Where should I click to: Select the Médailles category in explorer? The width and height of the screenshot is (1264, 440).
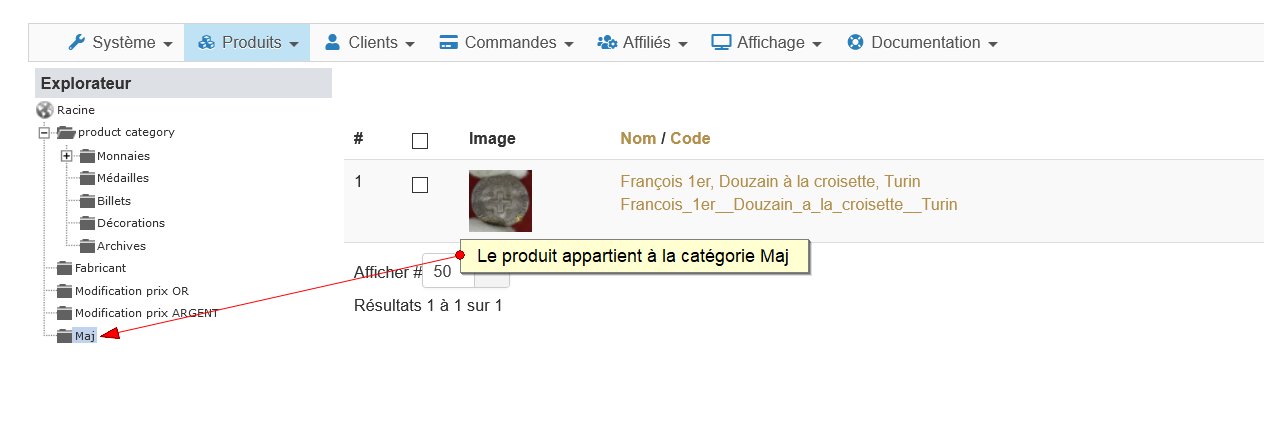(122, 178)
